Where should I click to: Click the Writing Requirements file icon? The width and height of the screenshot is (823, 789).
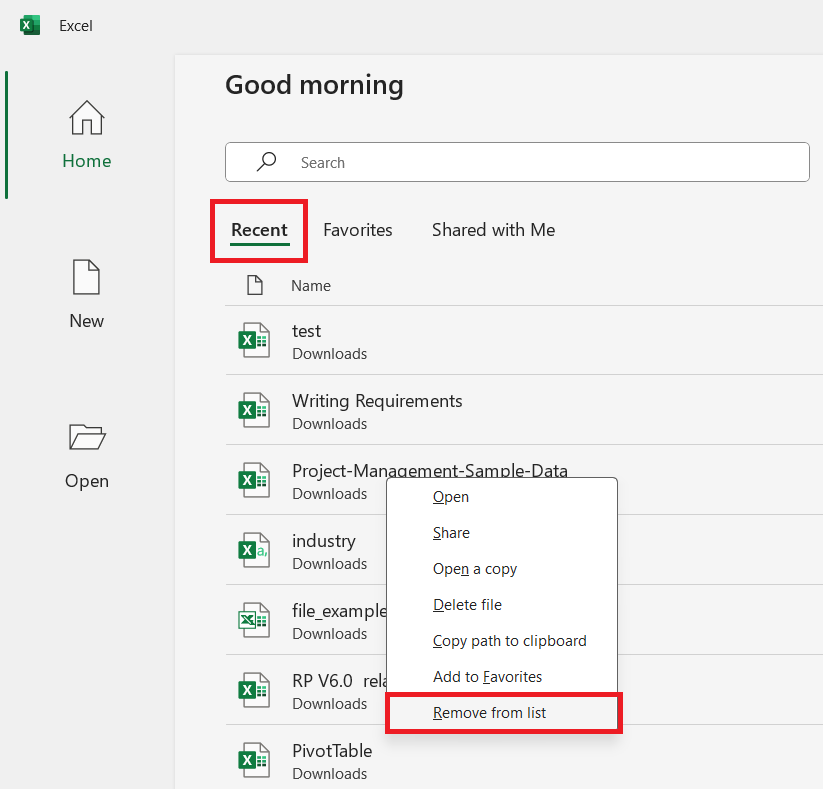click(254, 410)
